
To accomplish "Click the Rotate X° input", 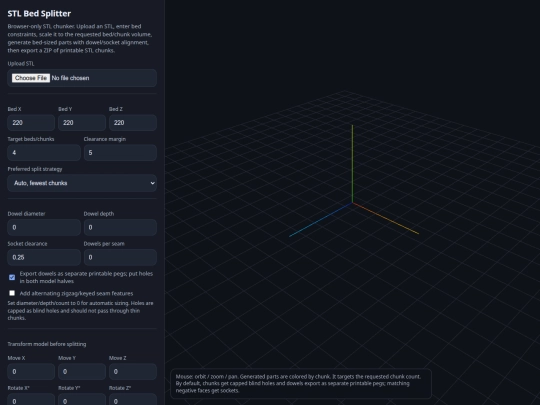I will coord(31,399).
